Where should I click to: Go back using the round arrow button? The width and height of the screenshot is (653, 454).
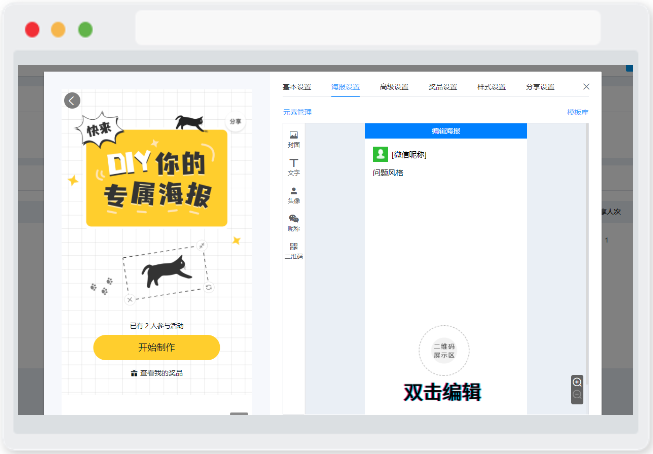click(72, 100)
